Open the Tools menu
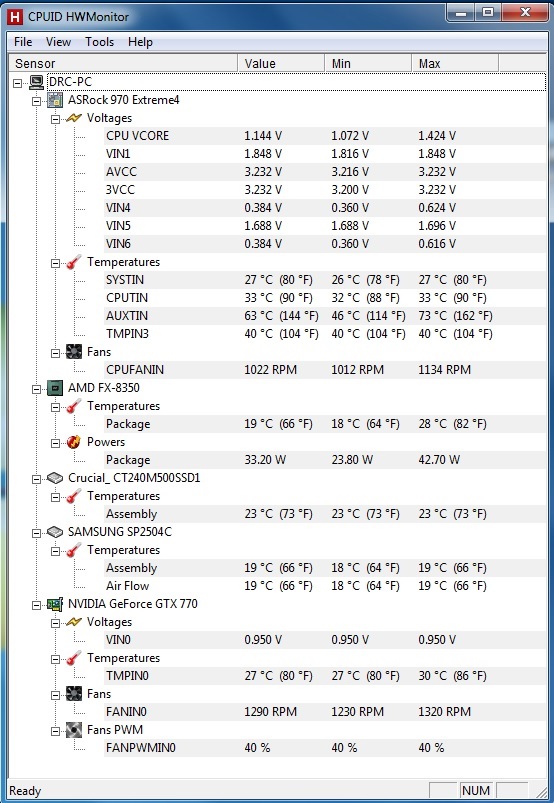The width and height of the screenshot is (554, 803). (x=99, y=42)
